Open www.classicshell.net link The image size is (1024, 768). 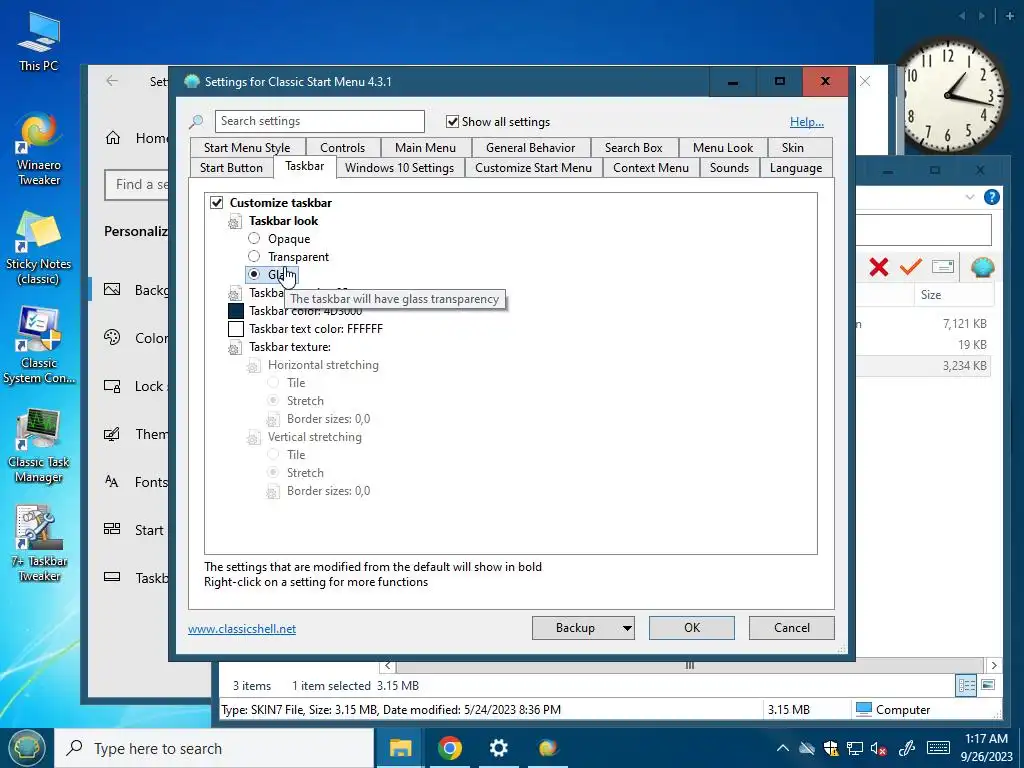point(242,629)
